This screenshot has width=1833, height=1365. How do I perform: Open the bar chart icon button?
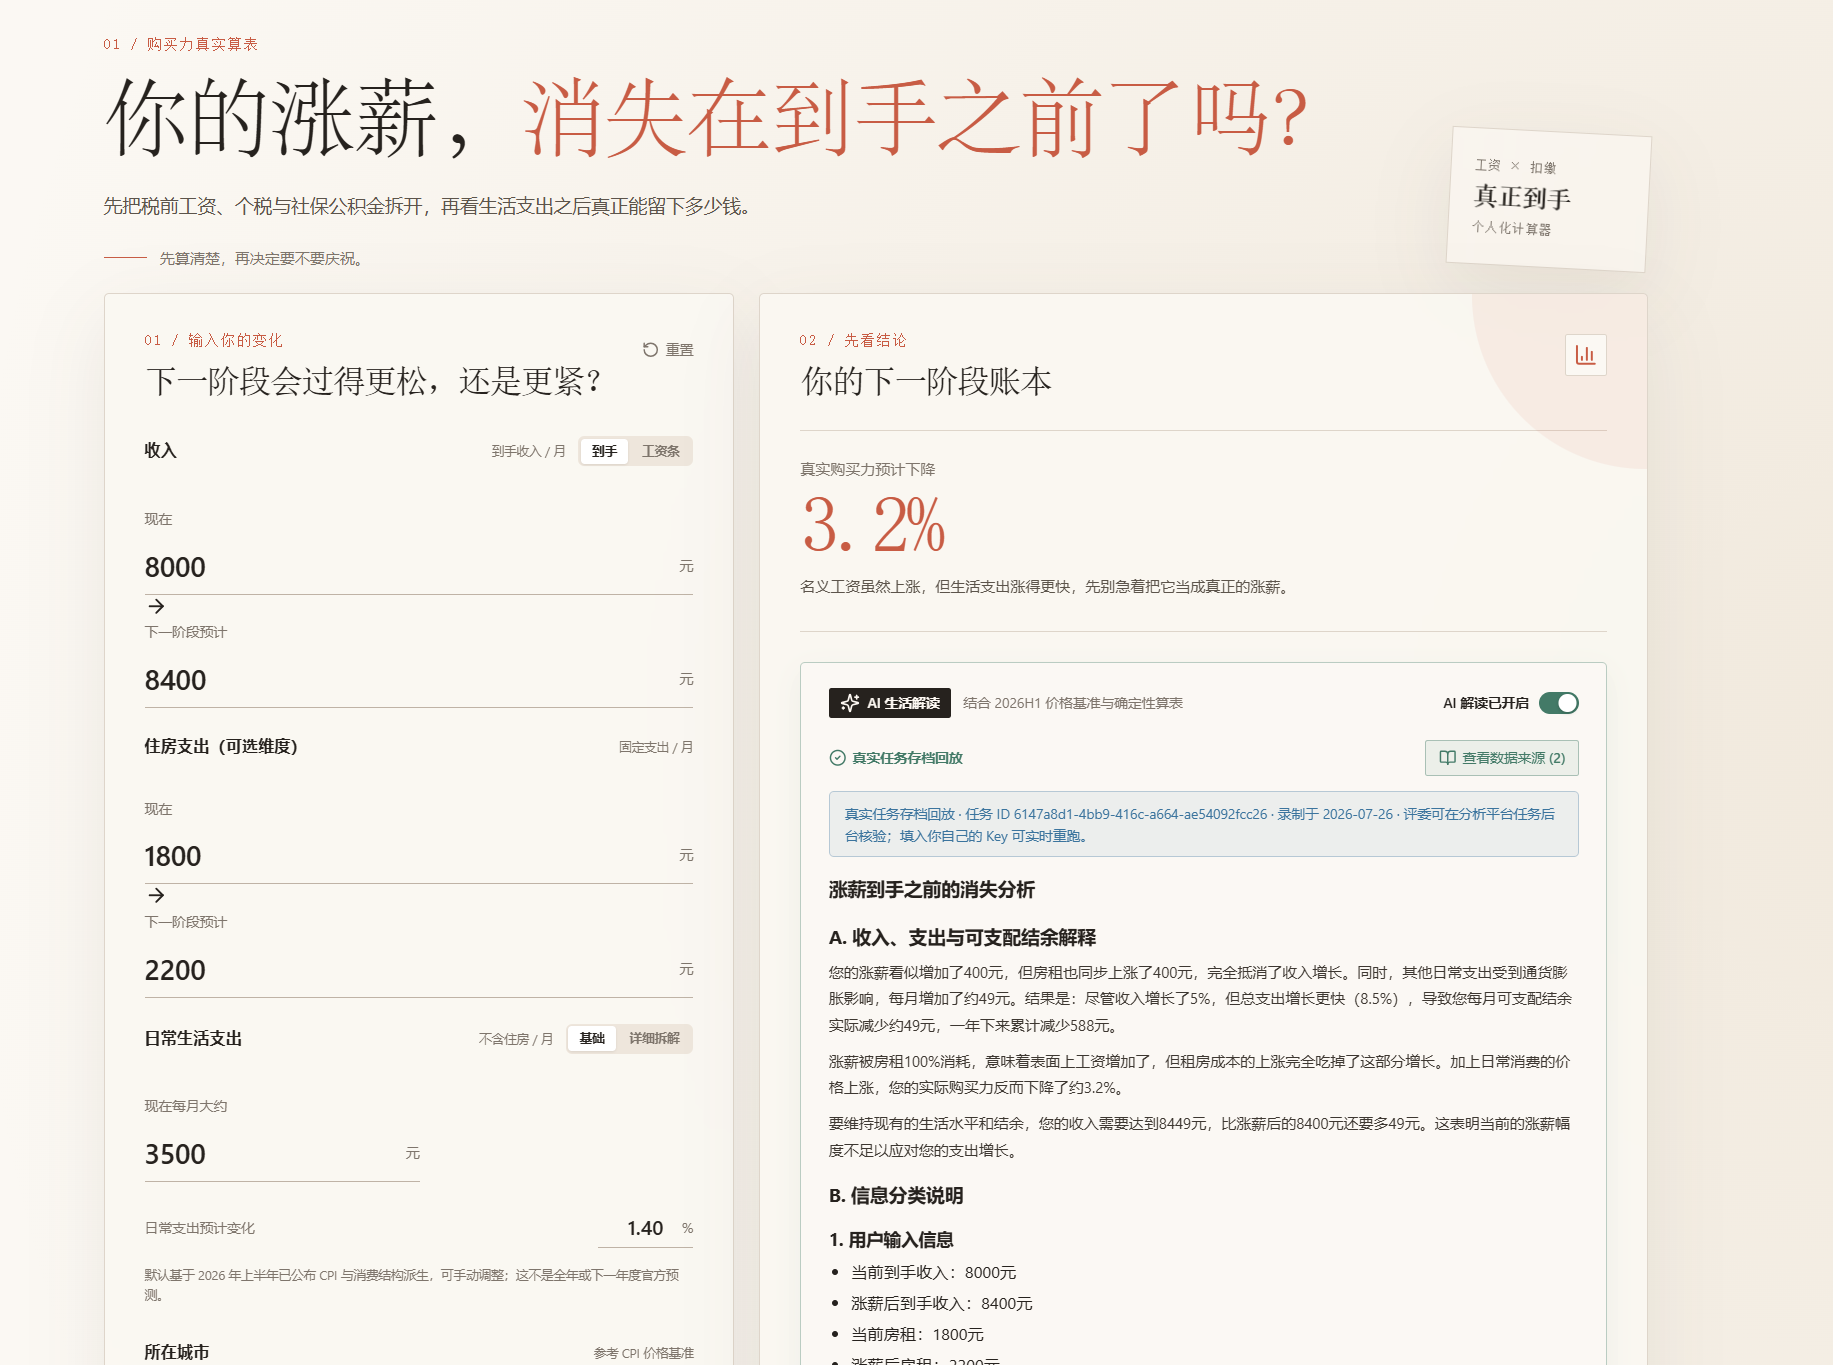(x=1586, y=355)
